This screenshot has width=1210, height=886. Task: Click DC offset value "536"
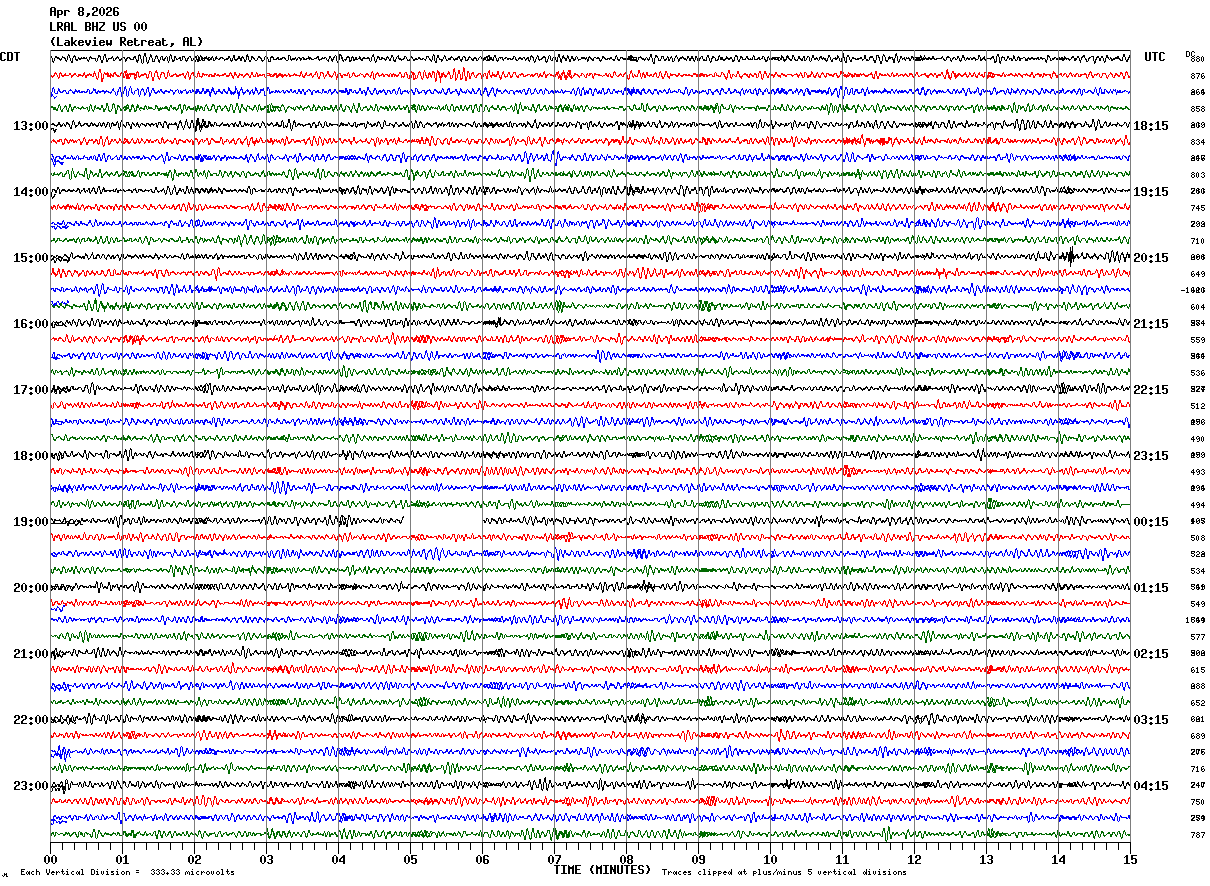pyautogui.click(x=1197, y=373)
